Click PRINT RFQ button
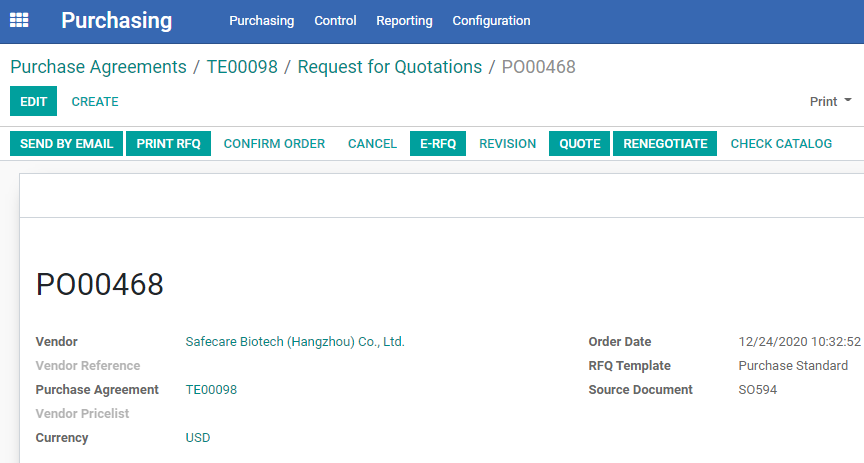 (x=169, y=143)
